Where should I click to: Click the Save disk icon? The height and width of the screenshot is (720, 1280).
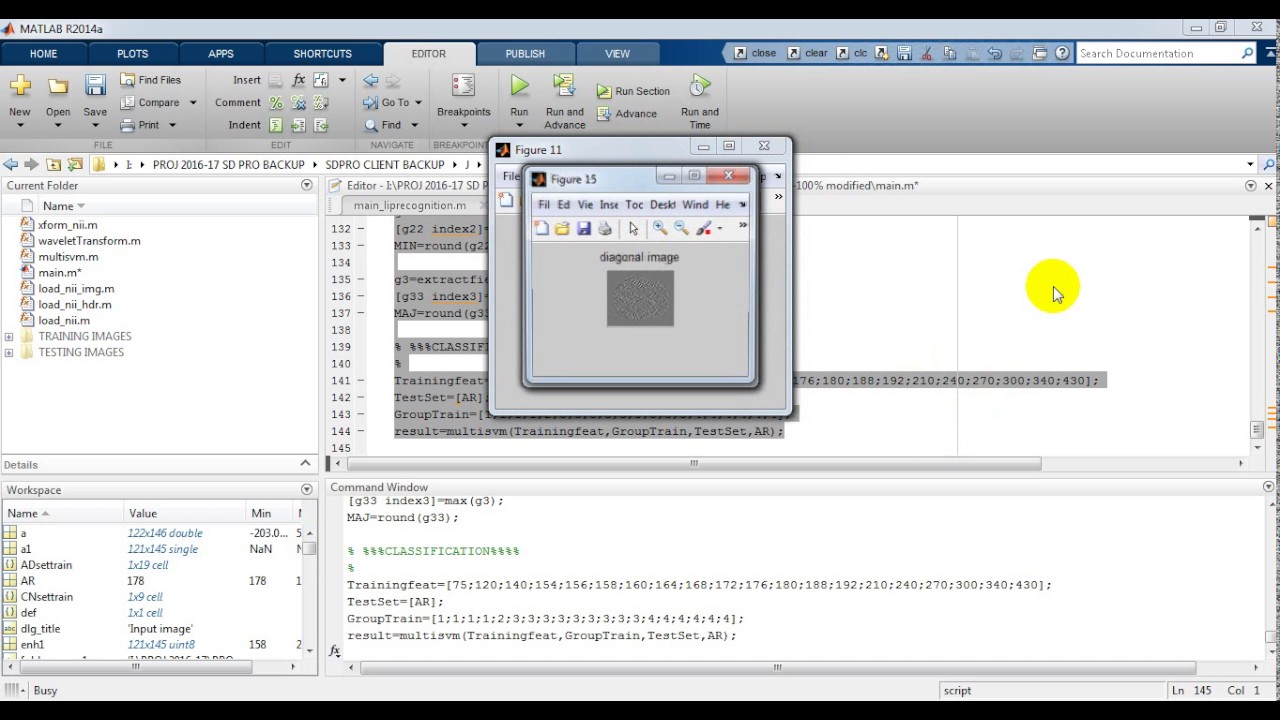(95, 87)
